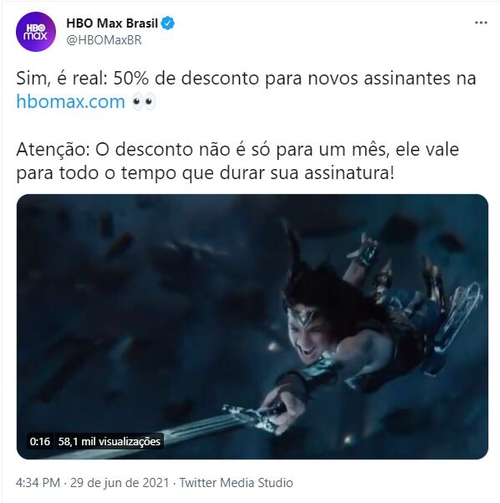Click the HBO Max Brasil display name
This screenshot has height=503, width=500.
112,23
